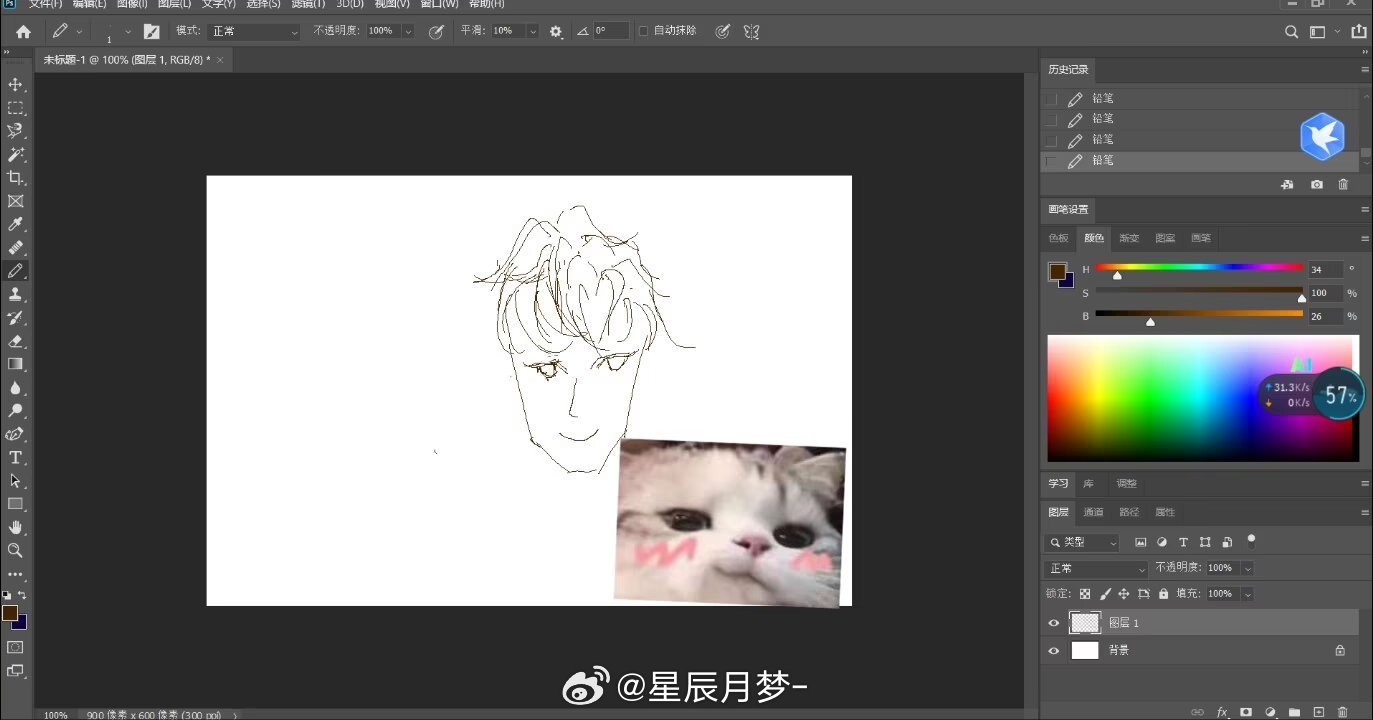This screenshot has width=1373, height=720.
Task: Switch to the 调整 tab
Action: coord(1127,484)
